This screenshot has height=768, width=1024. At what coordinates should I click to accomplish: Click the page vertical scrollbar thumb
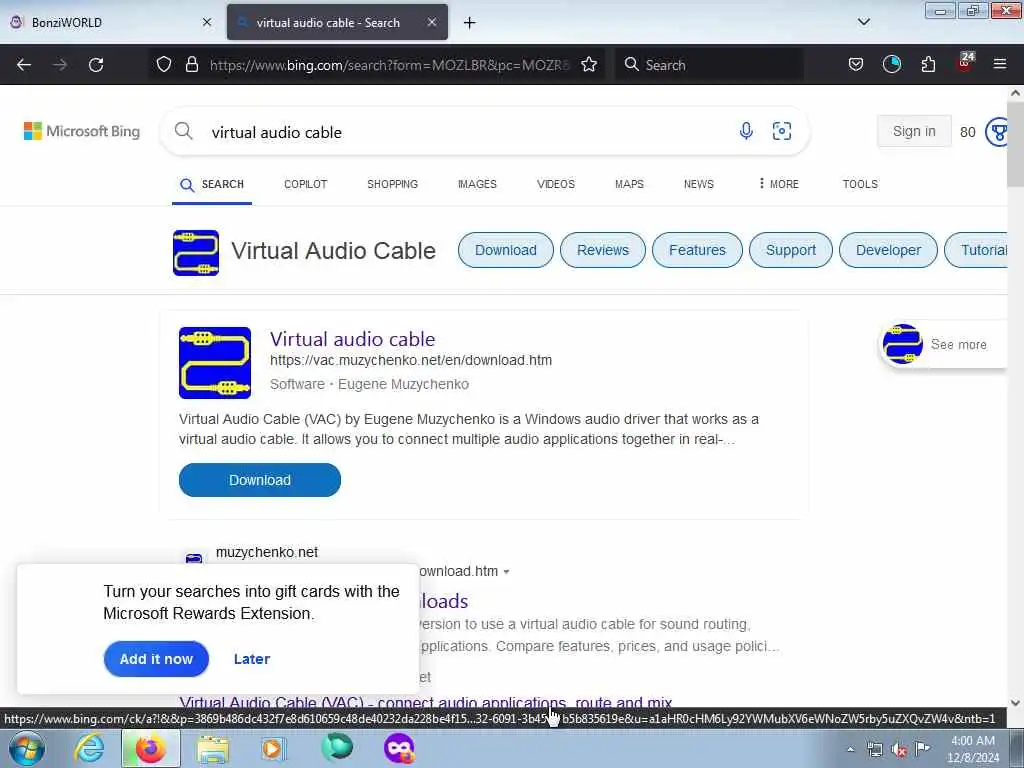click(1015, 144)
